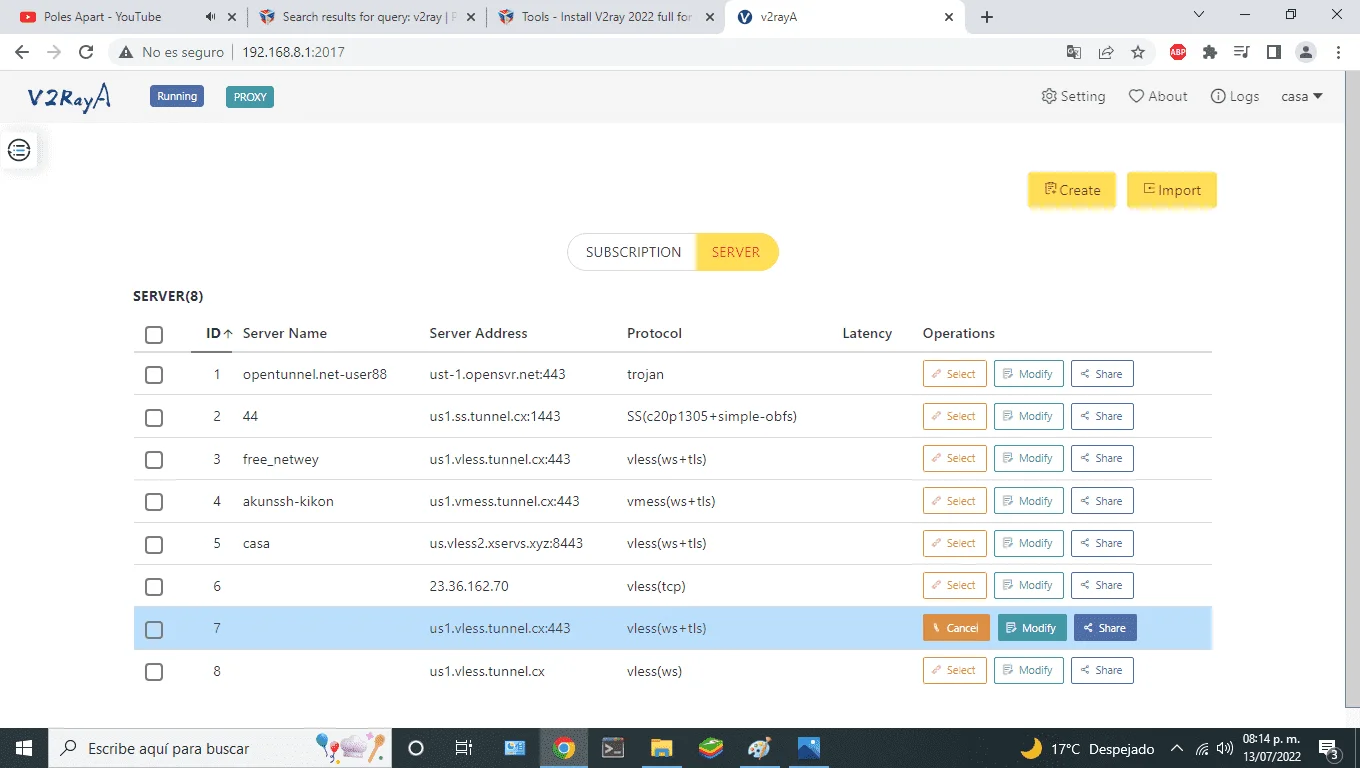The width and height of the screenshot is (1360, 768).
Task: Open the Adblock Plus extension
Action: tap(1178, 52)
